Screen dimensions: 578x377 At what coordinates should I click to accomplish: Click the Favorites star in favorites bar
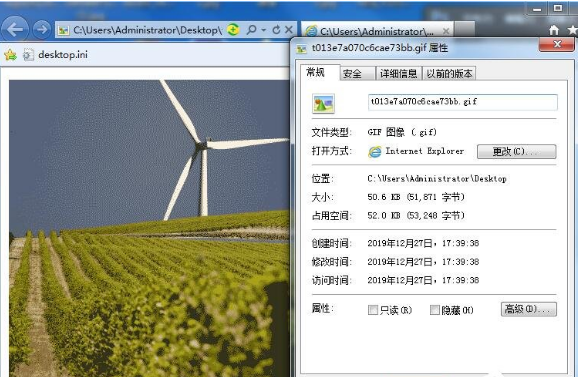coord(10,55)
